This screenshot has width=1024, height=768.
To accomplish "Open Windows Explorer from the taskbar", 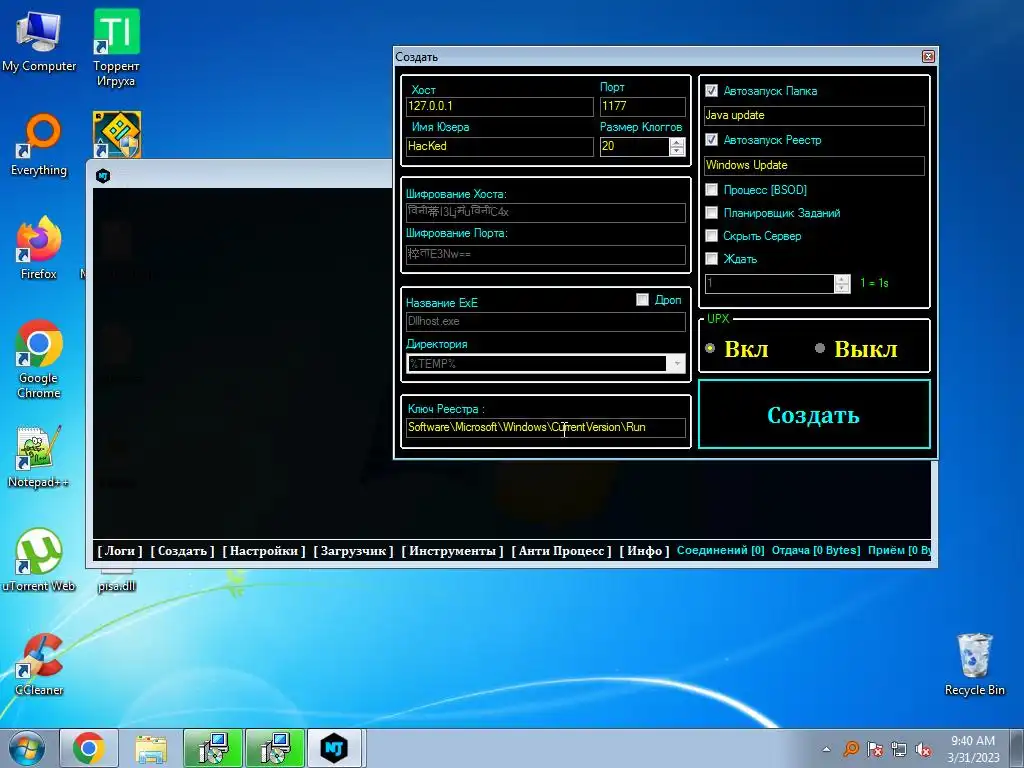I will pyautogui.click(x=151, y=748).
